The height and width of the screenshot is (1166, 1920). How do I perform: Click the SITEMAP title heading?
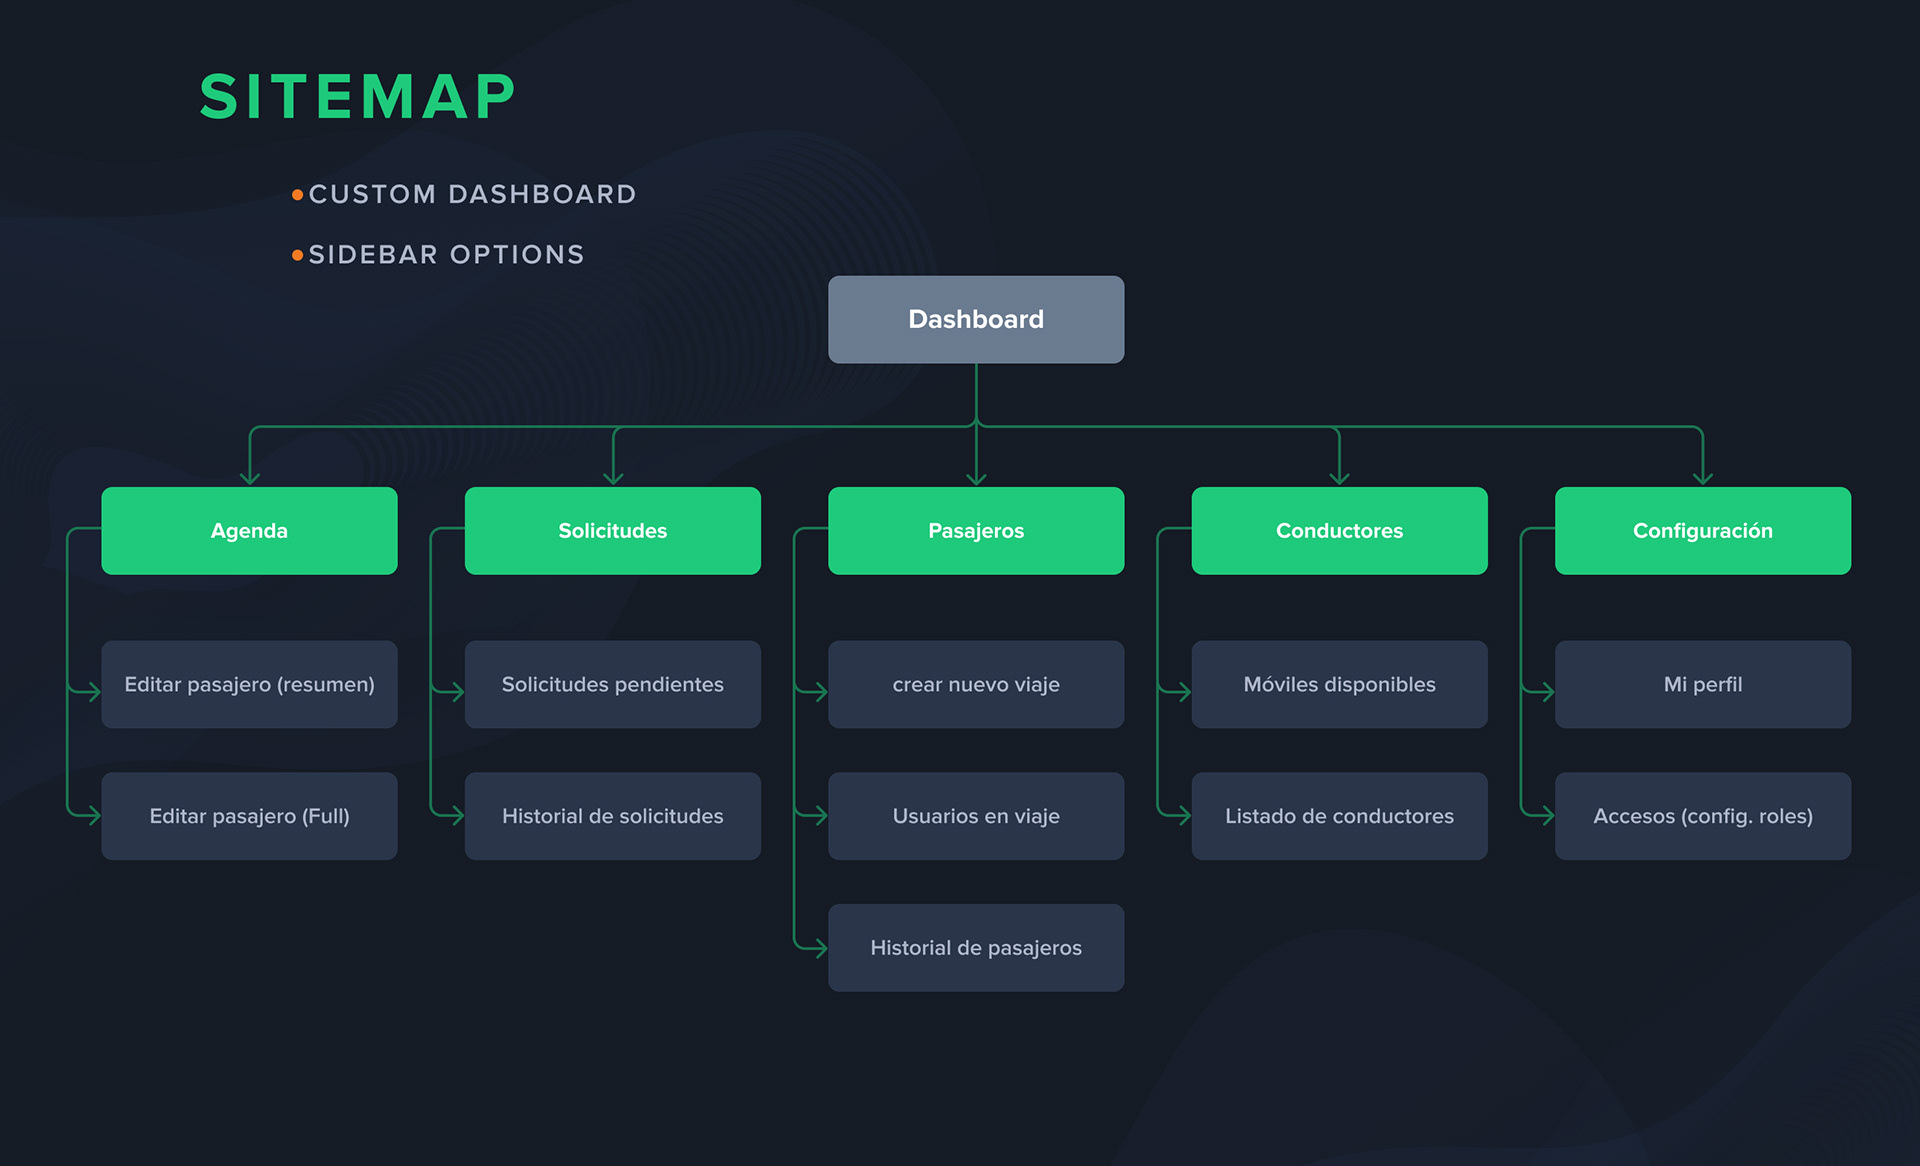[357, 97]
